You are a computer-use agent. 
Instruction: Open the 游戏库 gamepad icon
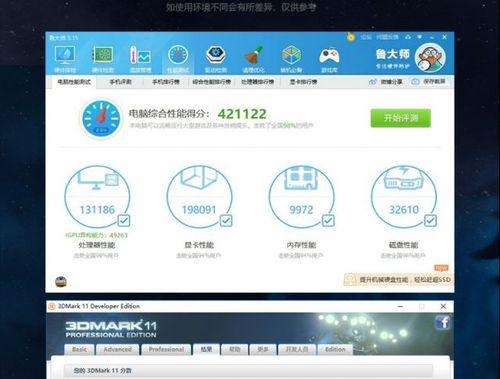pos(329,59)
